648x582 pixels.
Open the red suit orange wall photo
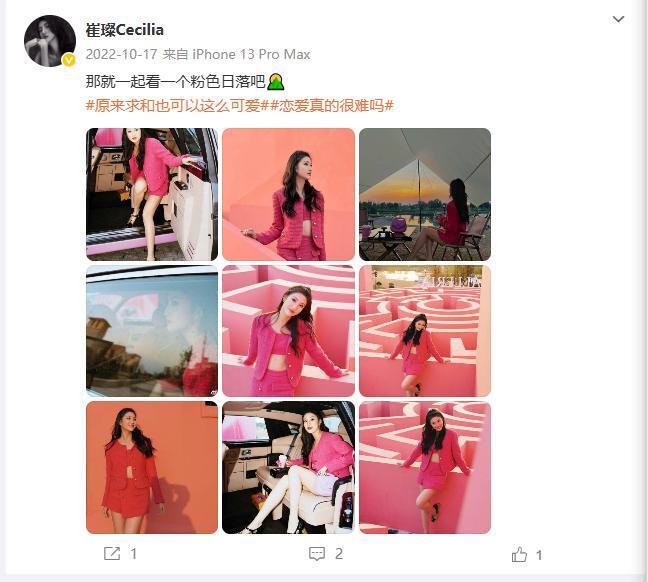pos(152,468)
